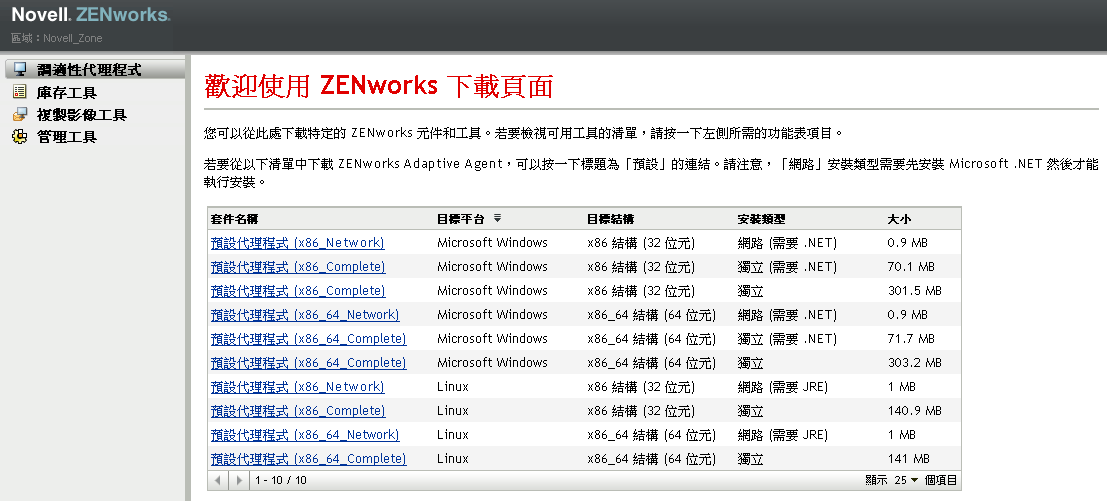Download x86_Complete agent sized 301.5 MB
The height and width of the screenshot is (501, 1107).
pos(298,291)
